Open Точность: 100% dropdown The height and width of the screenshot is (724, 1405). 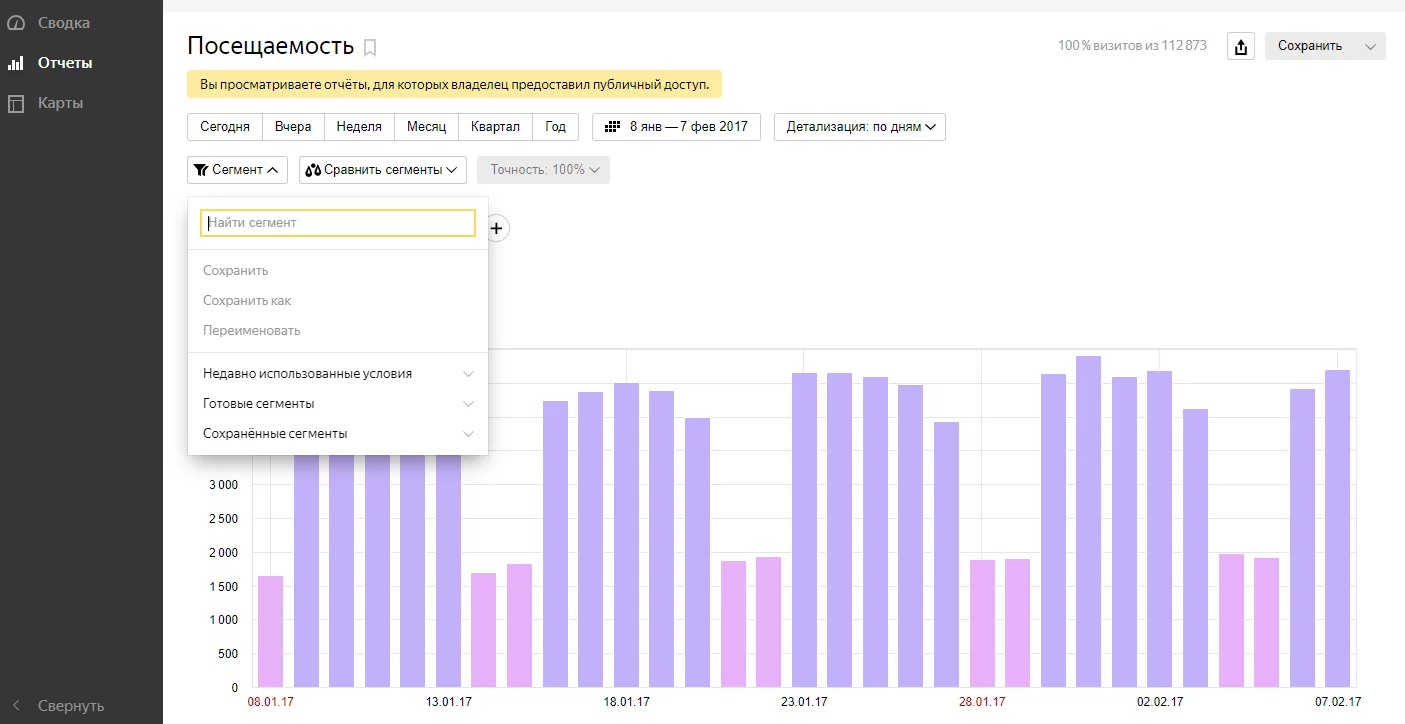click(x=543, y=170)
